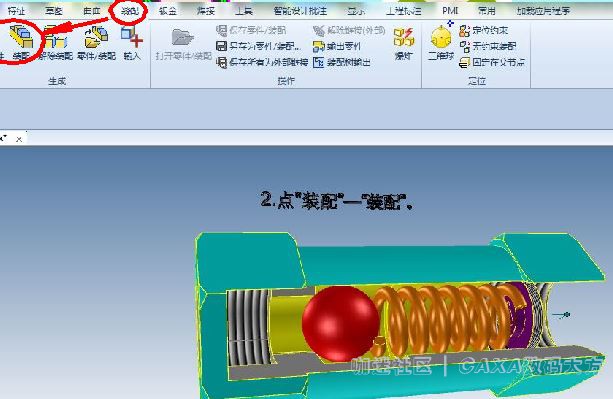The width and height of the screenshot is (613, 399).
Task: Switch to the 装配 ribbon tab
Action: click(x=129, y=11)
